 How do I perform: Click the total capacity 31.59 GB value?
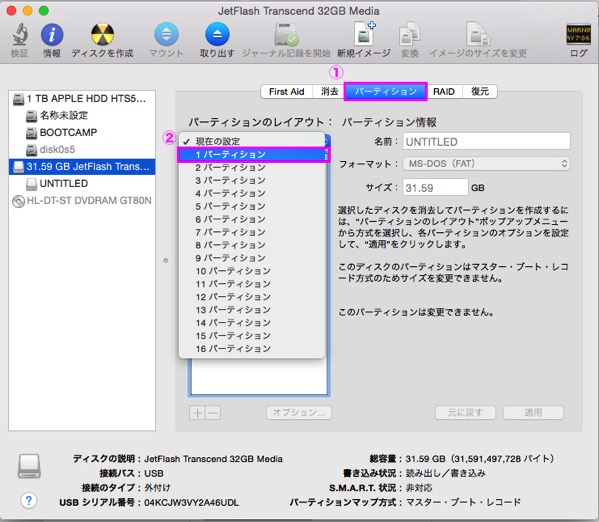(479, 459)
